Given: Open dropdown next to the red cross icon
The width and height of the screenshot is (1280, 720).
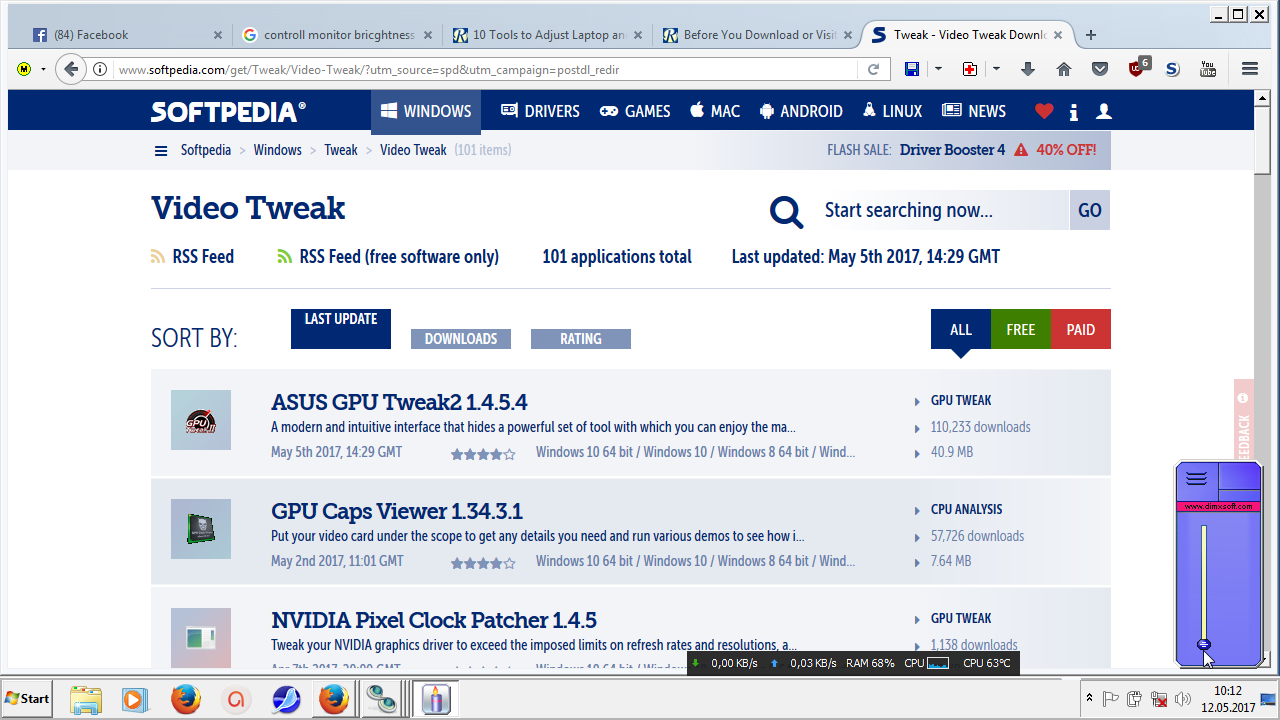Looking at the screenshot, I should [x=996, y=69].
